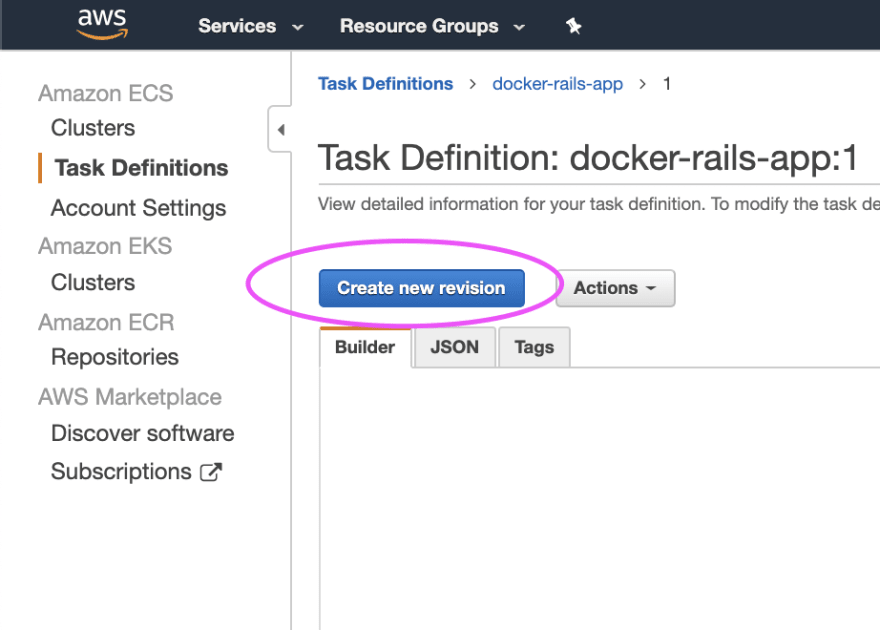Click the 'View detailed information' description text
This screenshot has height=630, width=880.
[x=598, y=204]
